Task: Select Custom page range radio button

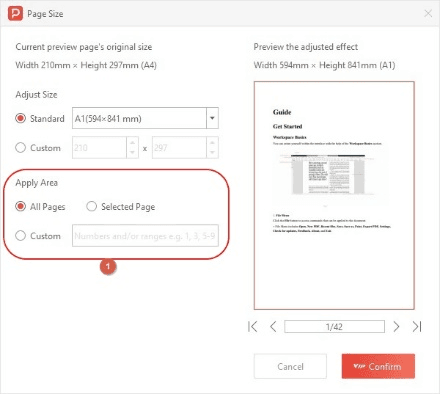Action: pos(21,236)
